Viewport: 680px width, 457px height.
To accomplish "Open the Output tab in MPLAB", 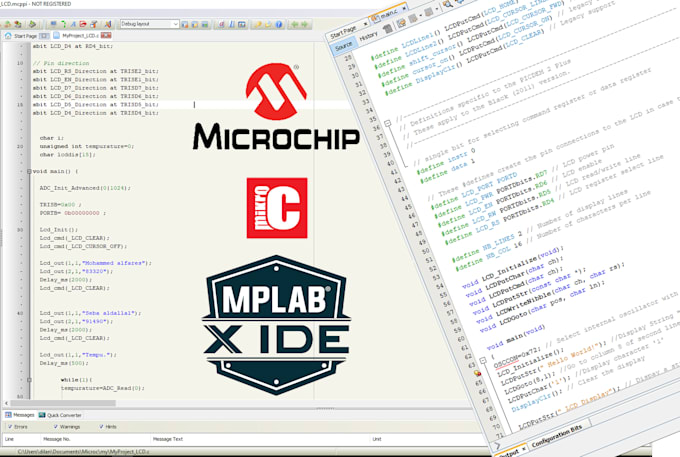I will pyautogui.click(x=510, y=452).
